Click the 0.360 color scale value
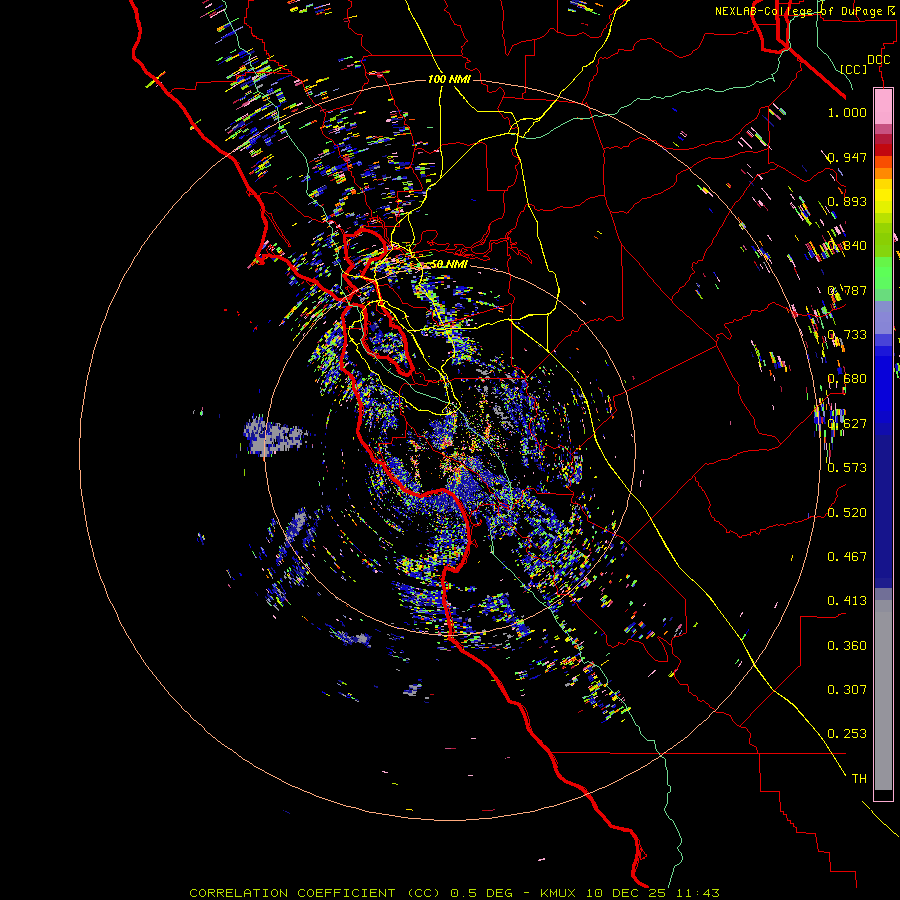This screenshot has height=900, width=900. (x=847, y=645)
